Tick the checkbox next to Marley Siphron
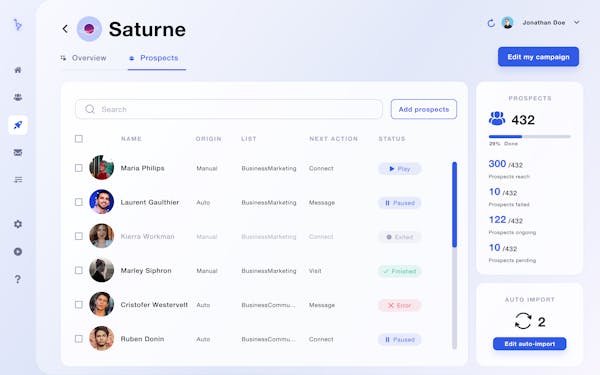The image size is (600, 375). pyautogui.click(x=79, y=271)
